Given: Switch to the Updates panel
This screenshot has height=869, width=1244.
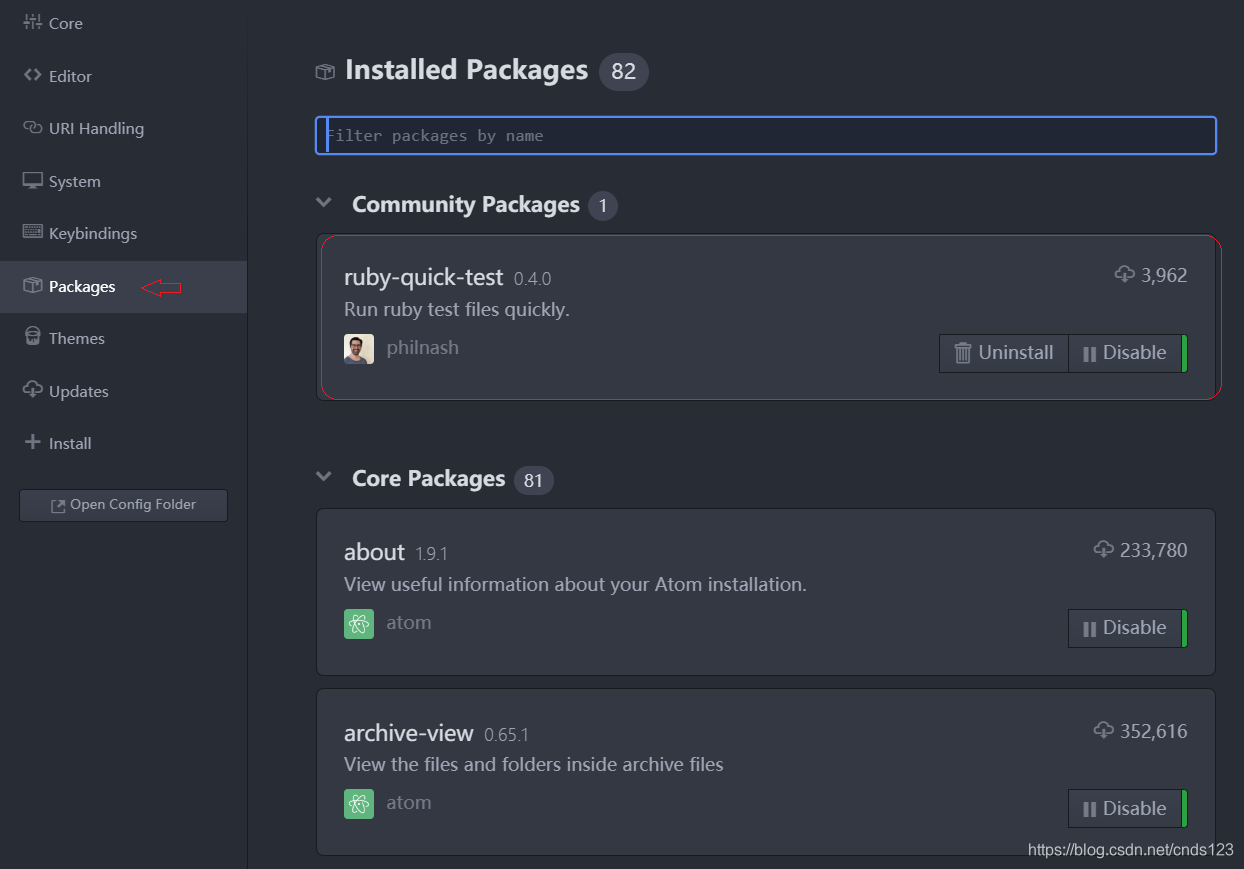Looking at the screenshot, I should (78, 391).
